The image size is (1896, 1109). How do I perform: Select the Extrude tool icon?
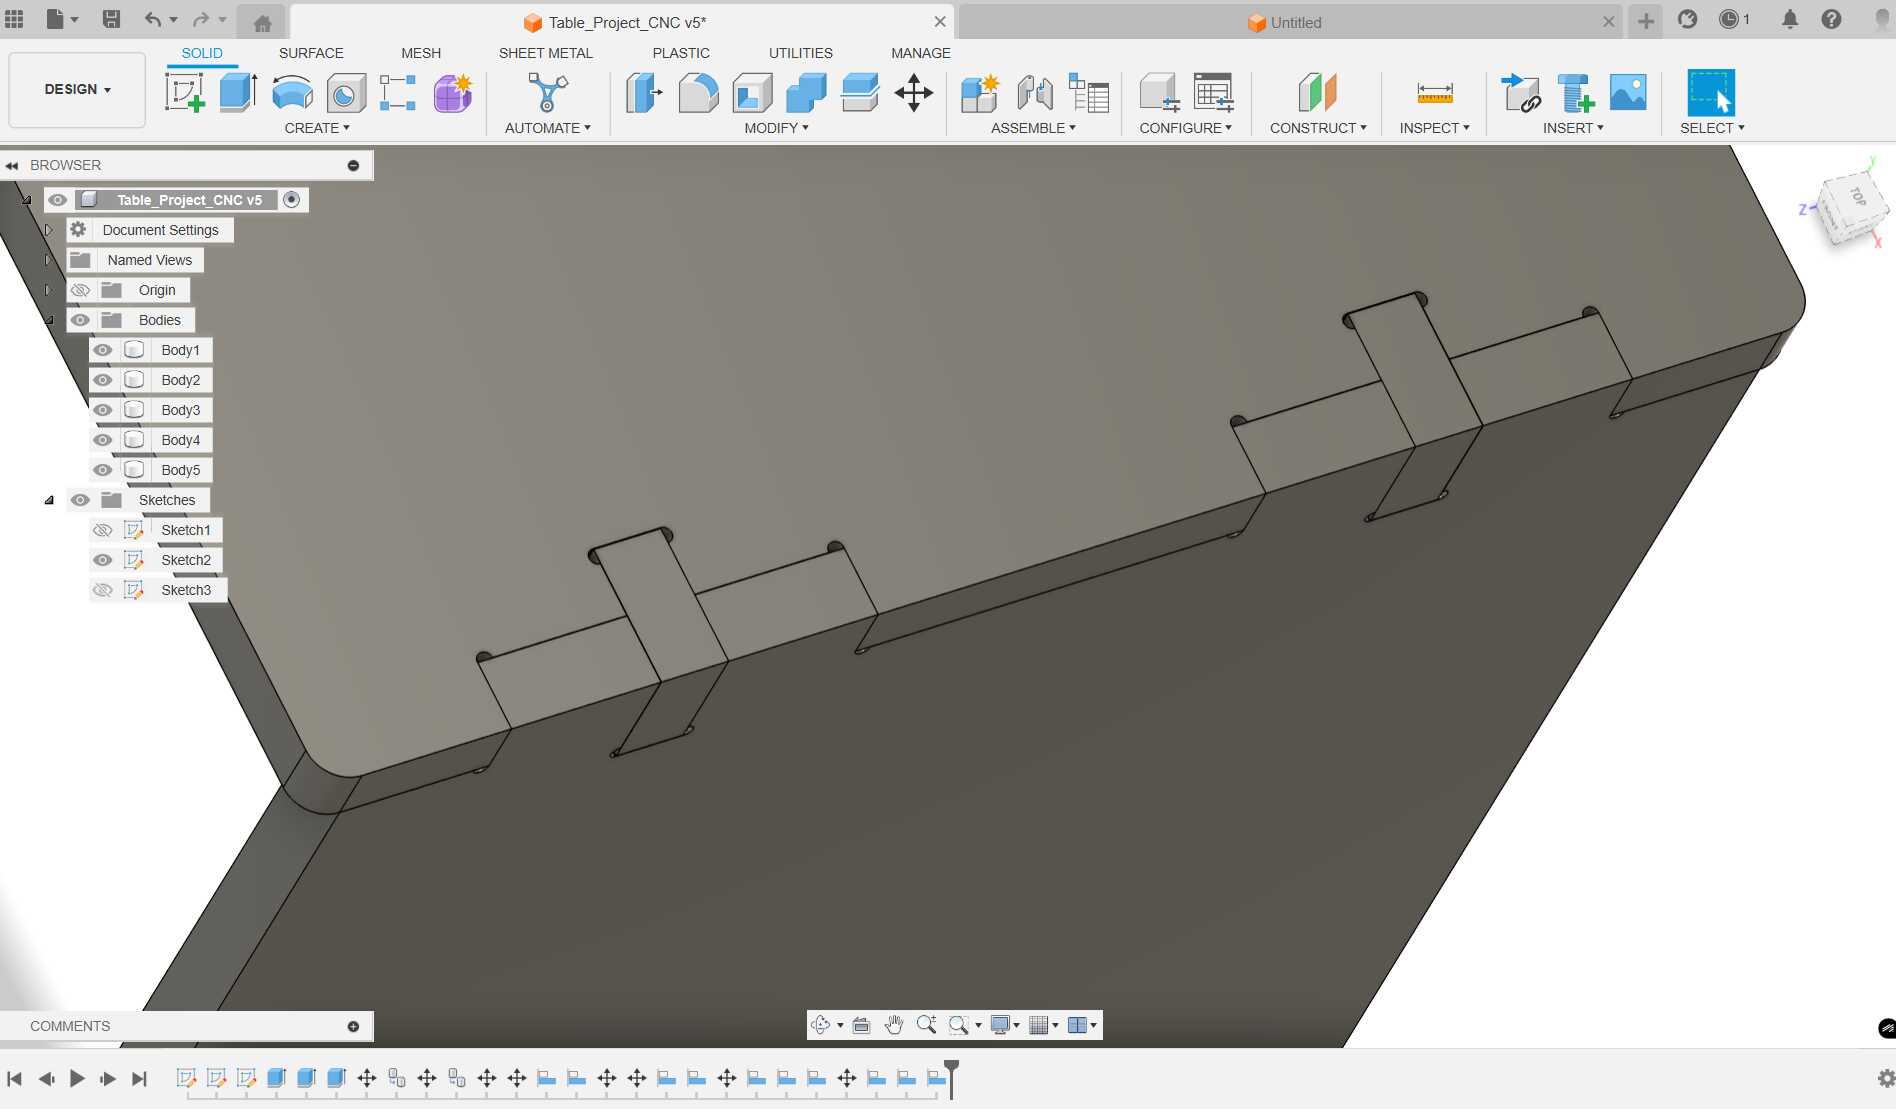tap(238, 93)
